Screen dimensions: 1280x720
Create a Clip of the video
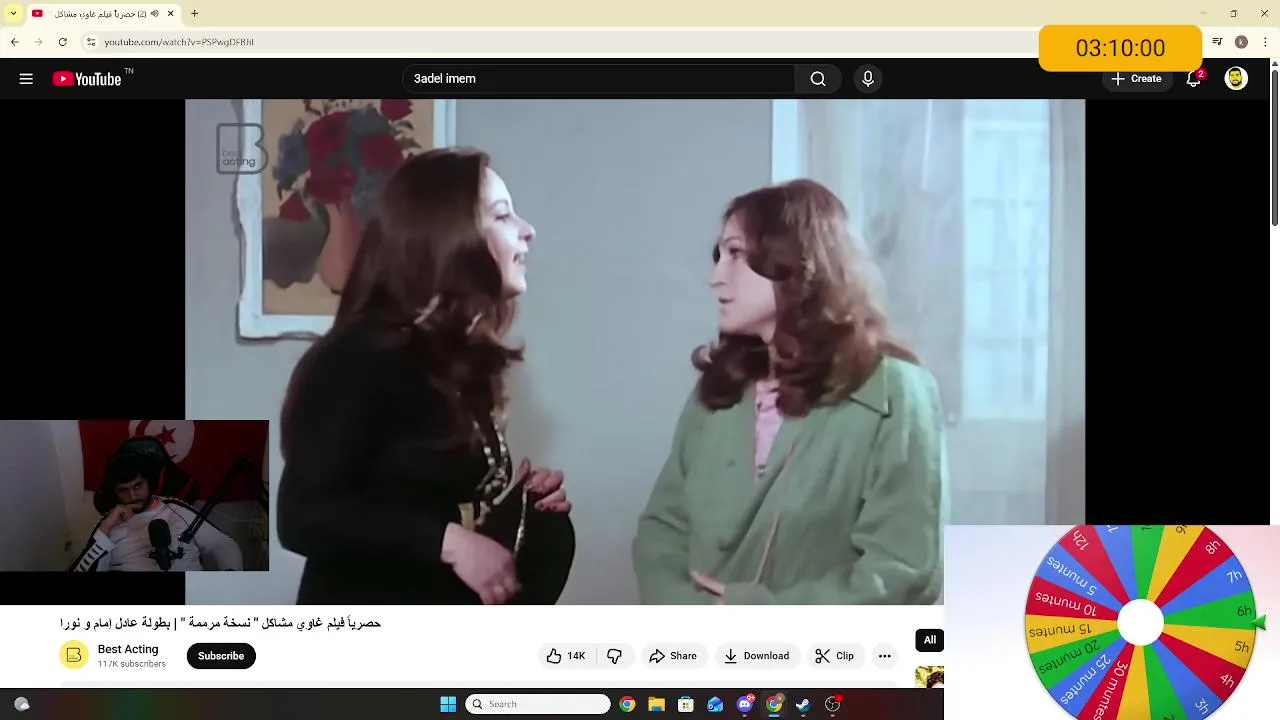click(x=835, y=656)
